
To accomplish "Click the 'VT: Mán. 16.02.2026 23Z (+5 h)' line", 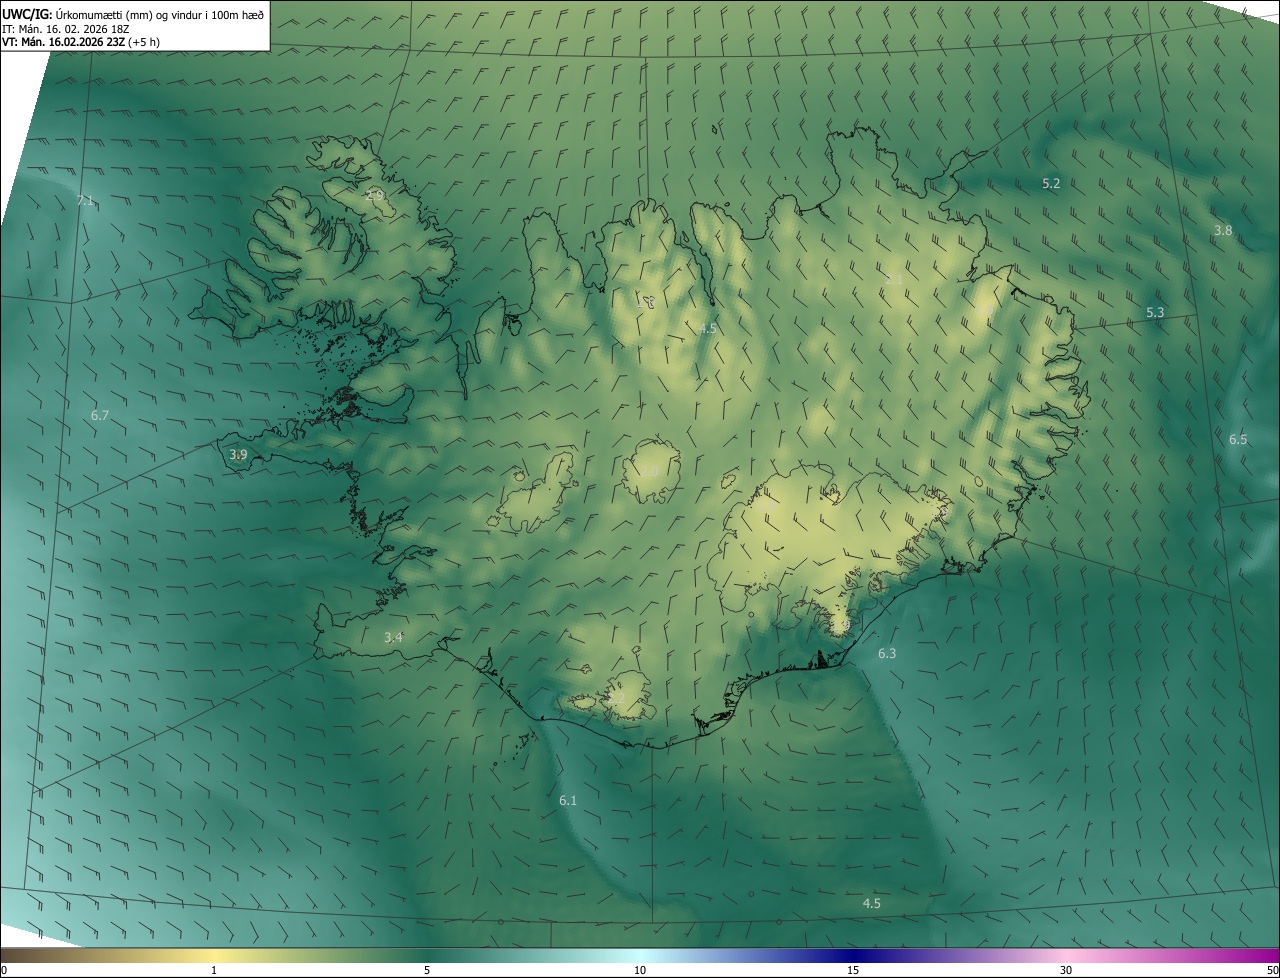I will [80, 42].
